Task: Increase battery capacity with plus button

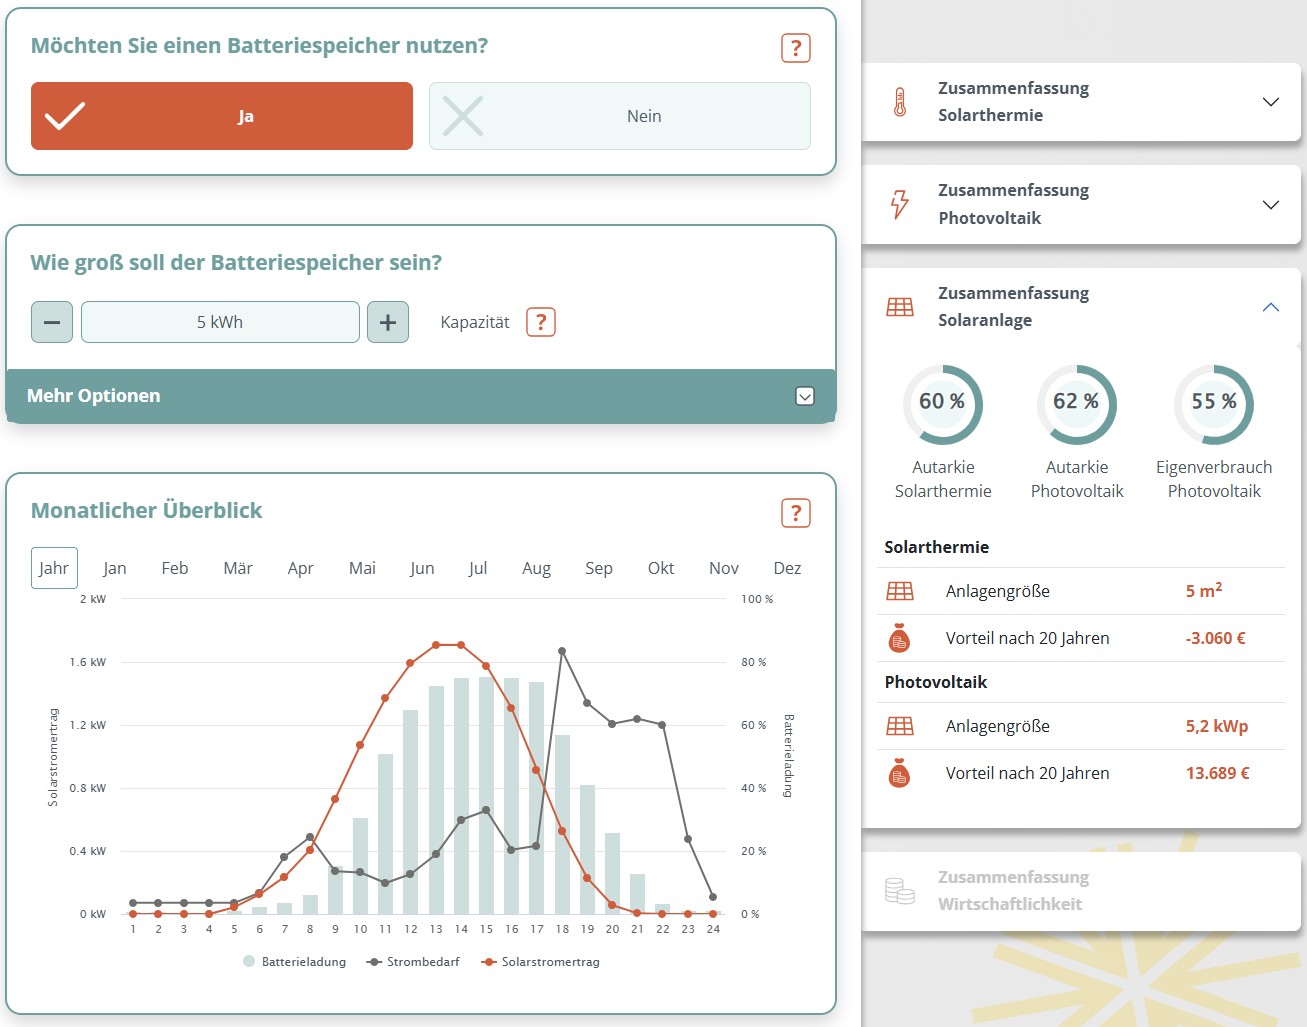Action: 388,322
